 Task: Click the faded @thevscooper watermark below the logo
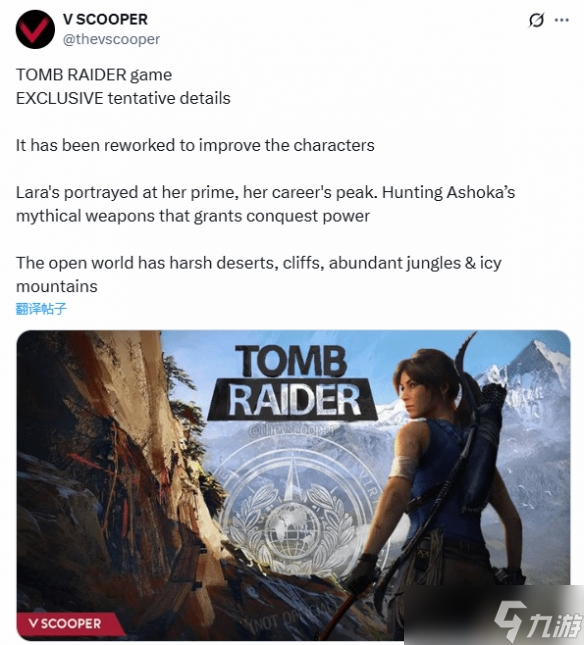[x=292, y=430]
